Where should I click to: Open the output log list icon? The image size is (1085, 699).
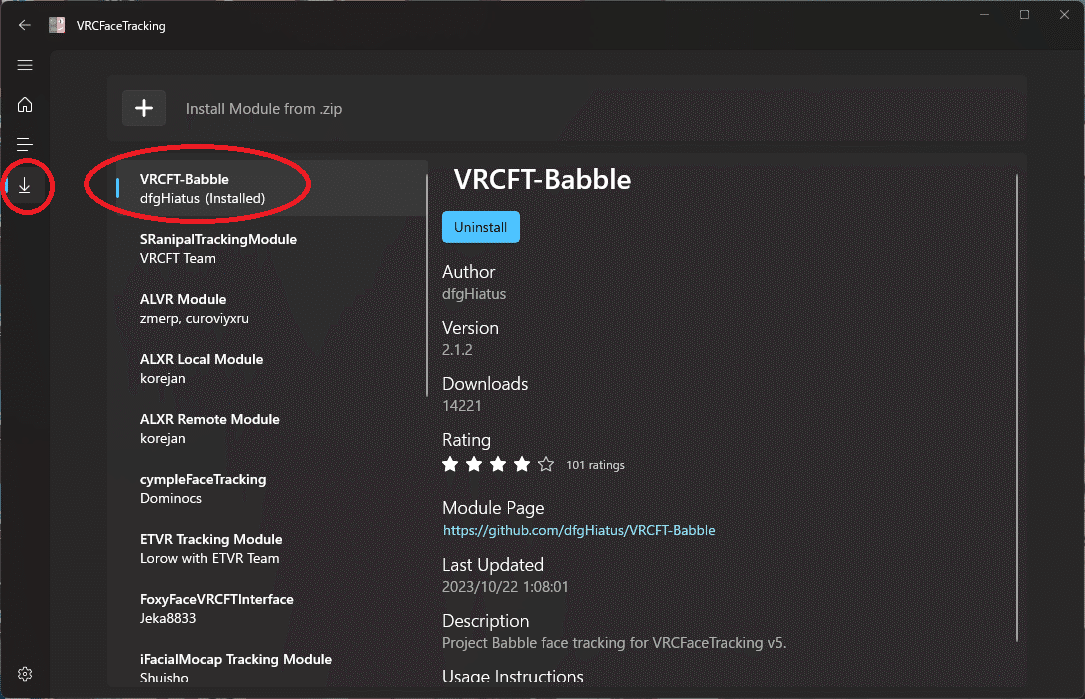[x=25, y=145]
